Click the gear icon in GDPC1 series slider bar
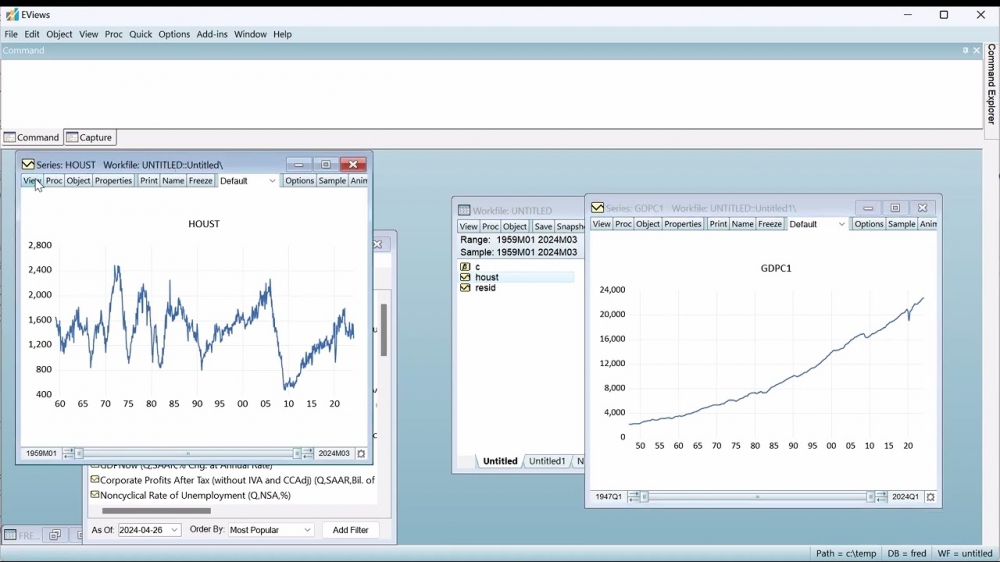The image size is (1000, 562). click(931, 497)
